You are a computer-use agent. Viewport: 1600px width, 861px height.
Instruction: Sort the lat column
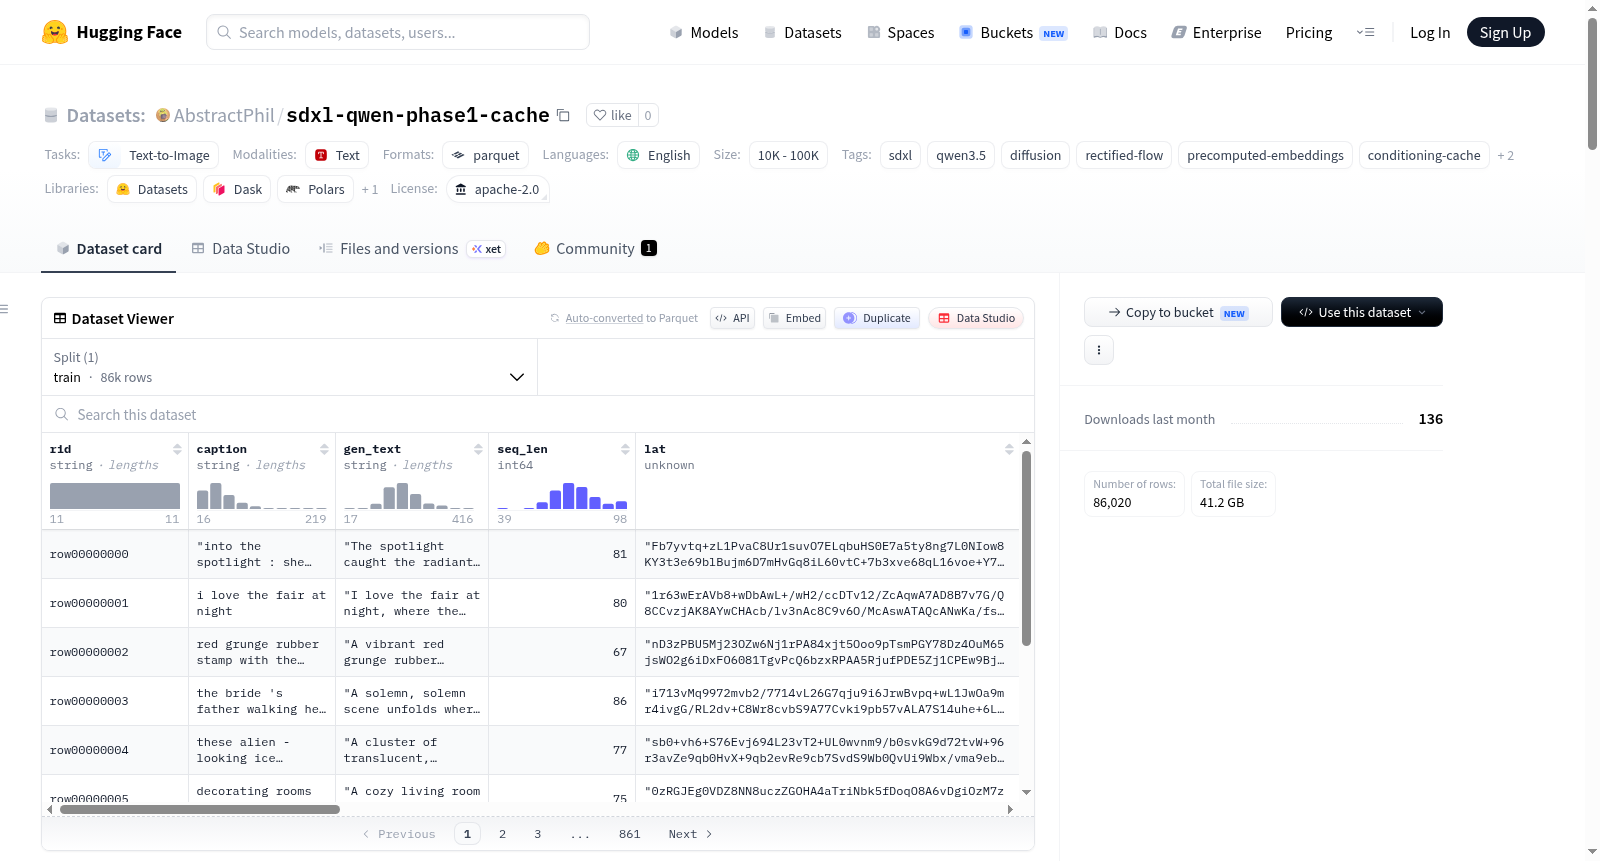pos(1009,449)
